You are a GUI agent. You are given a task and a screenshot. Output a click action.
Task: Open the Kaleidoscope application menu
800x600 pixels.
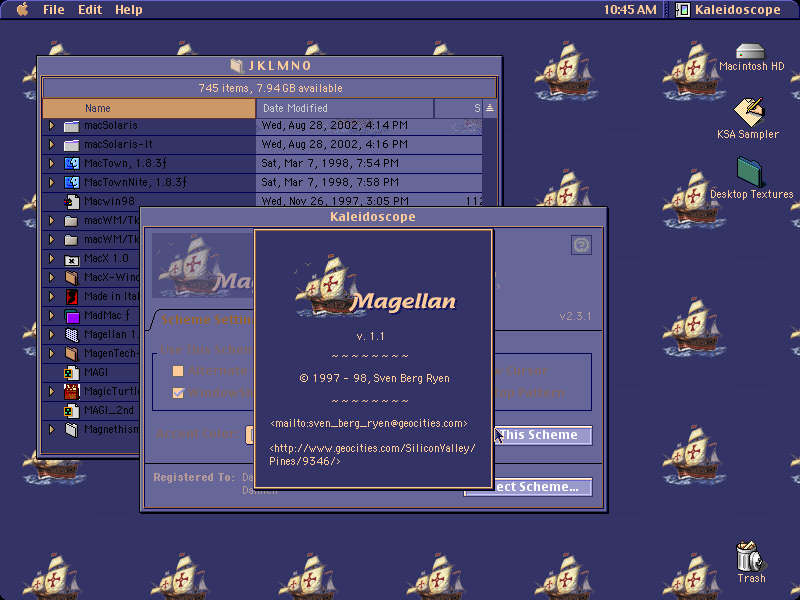coord(728,10)
